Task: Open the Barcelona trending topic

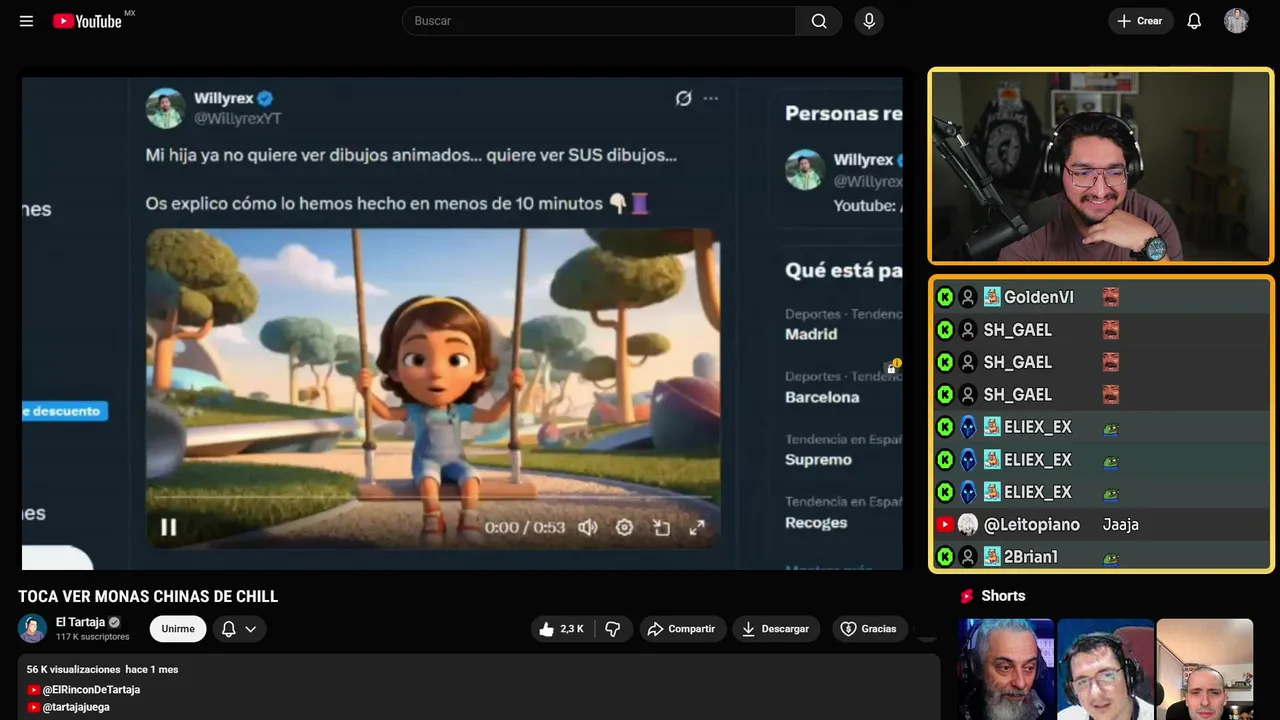Action: [822, 397]
